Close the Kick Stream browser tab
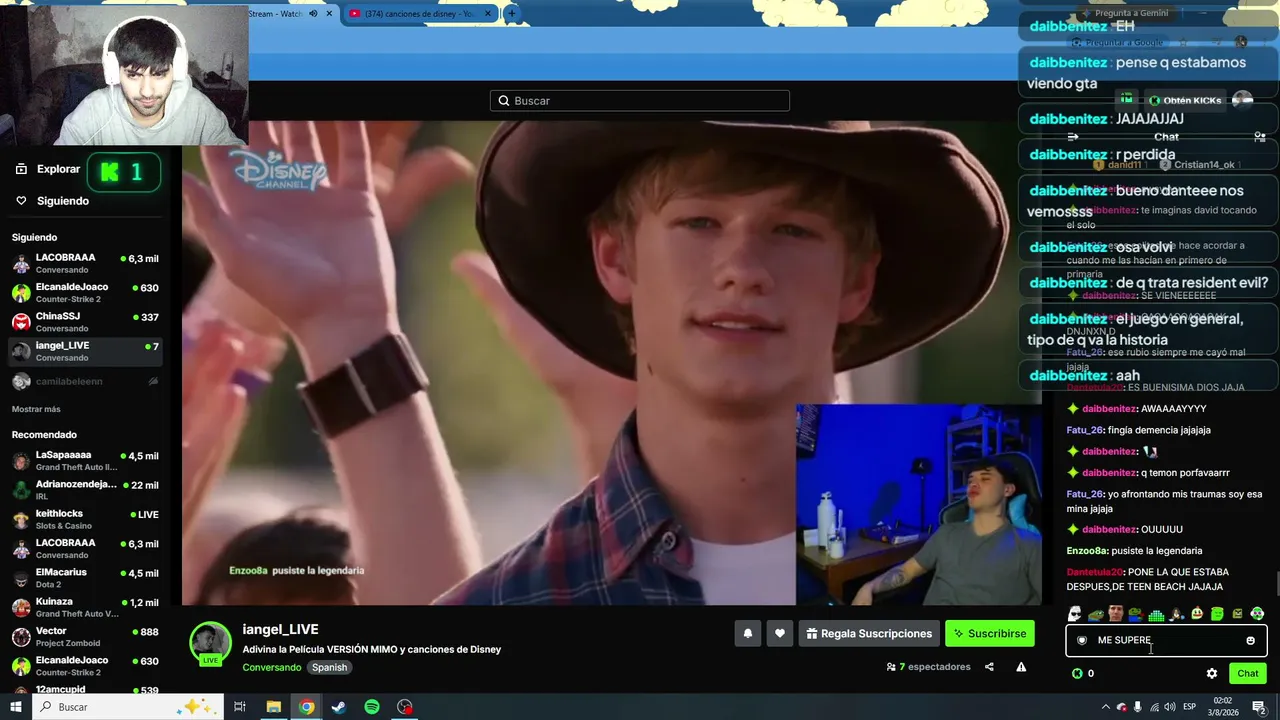 click(329, 14)
